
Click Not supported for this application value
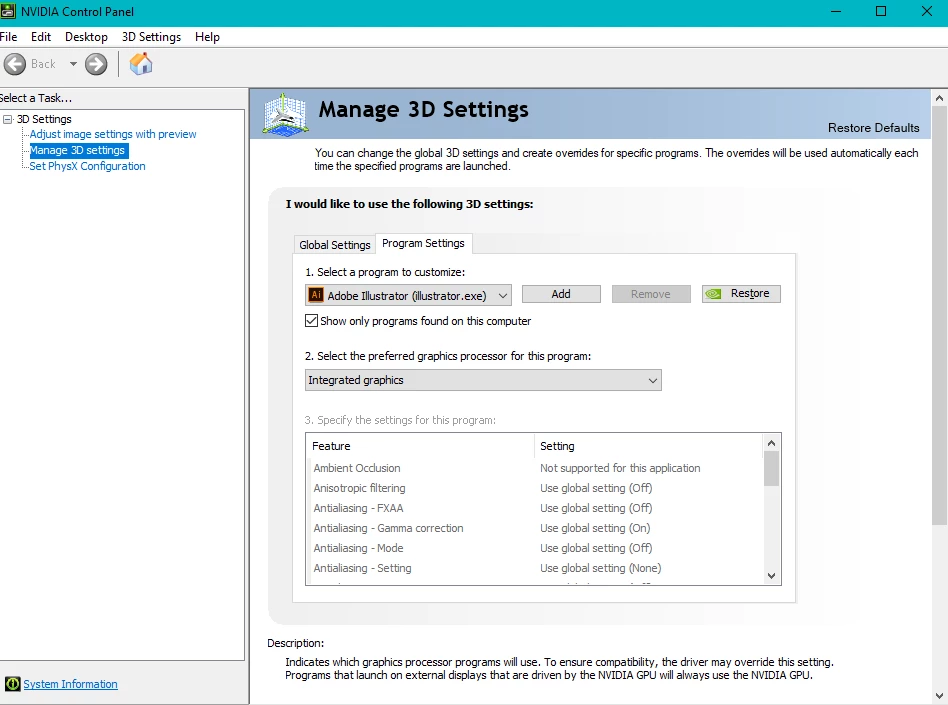click(620, 468)
